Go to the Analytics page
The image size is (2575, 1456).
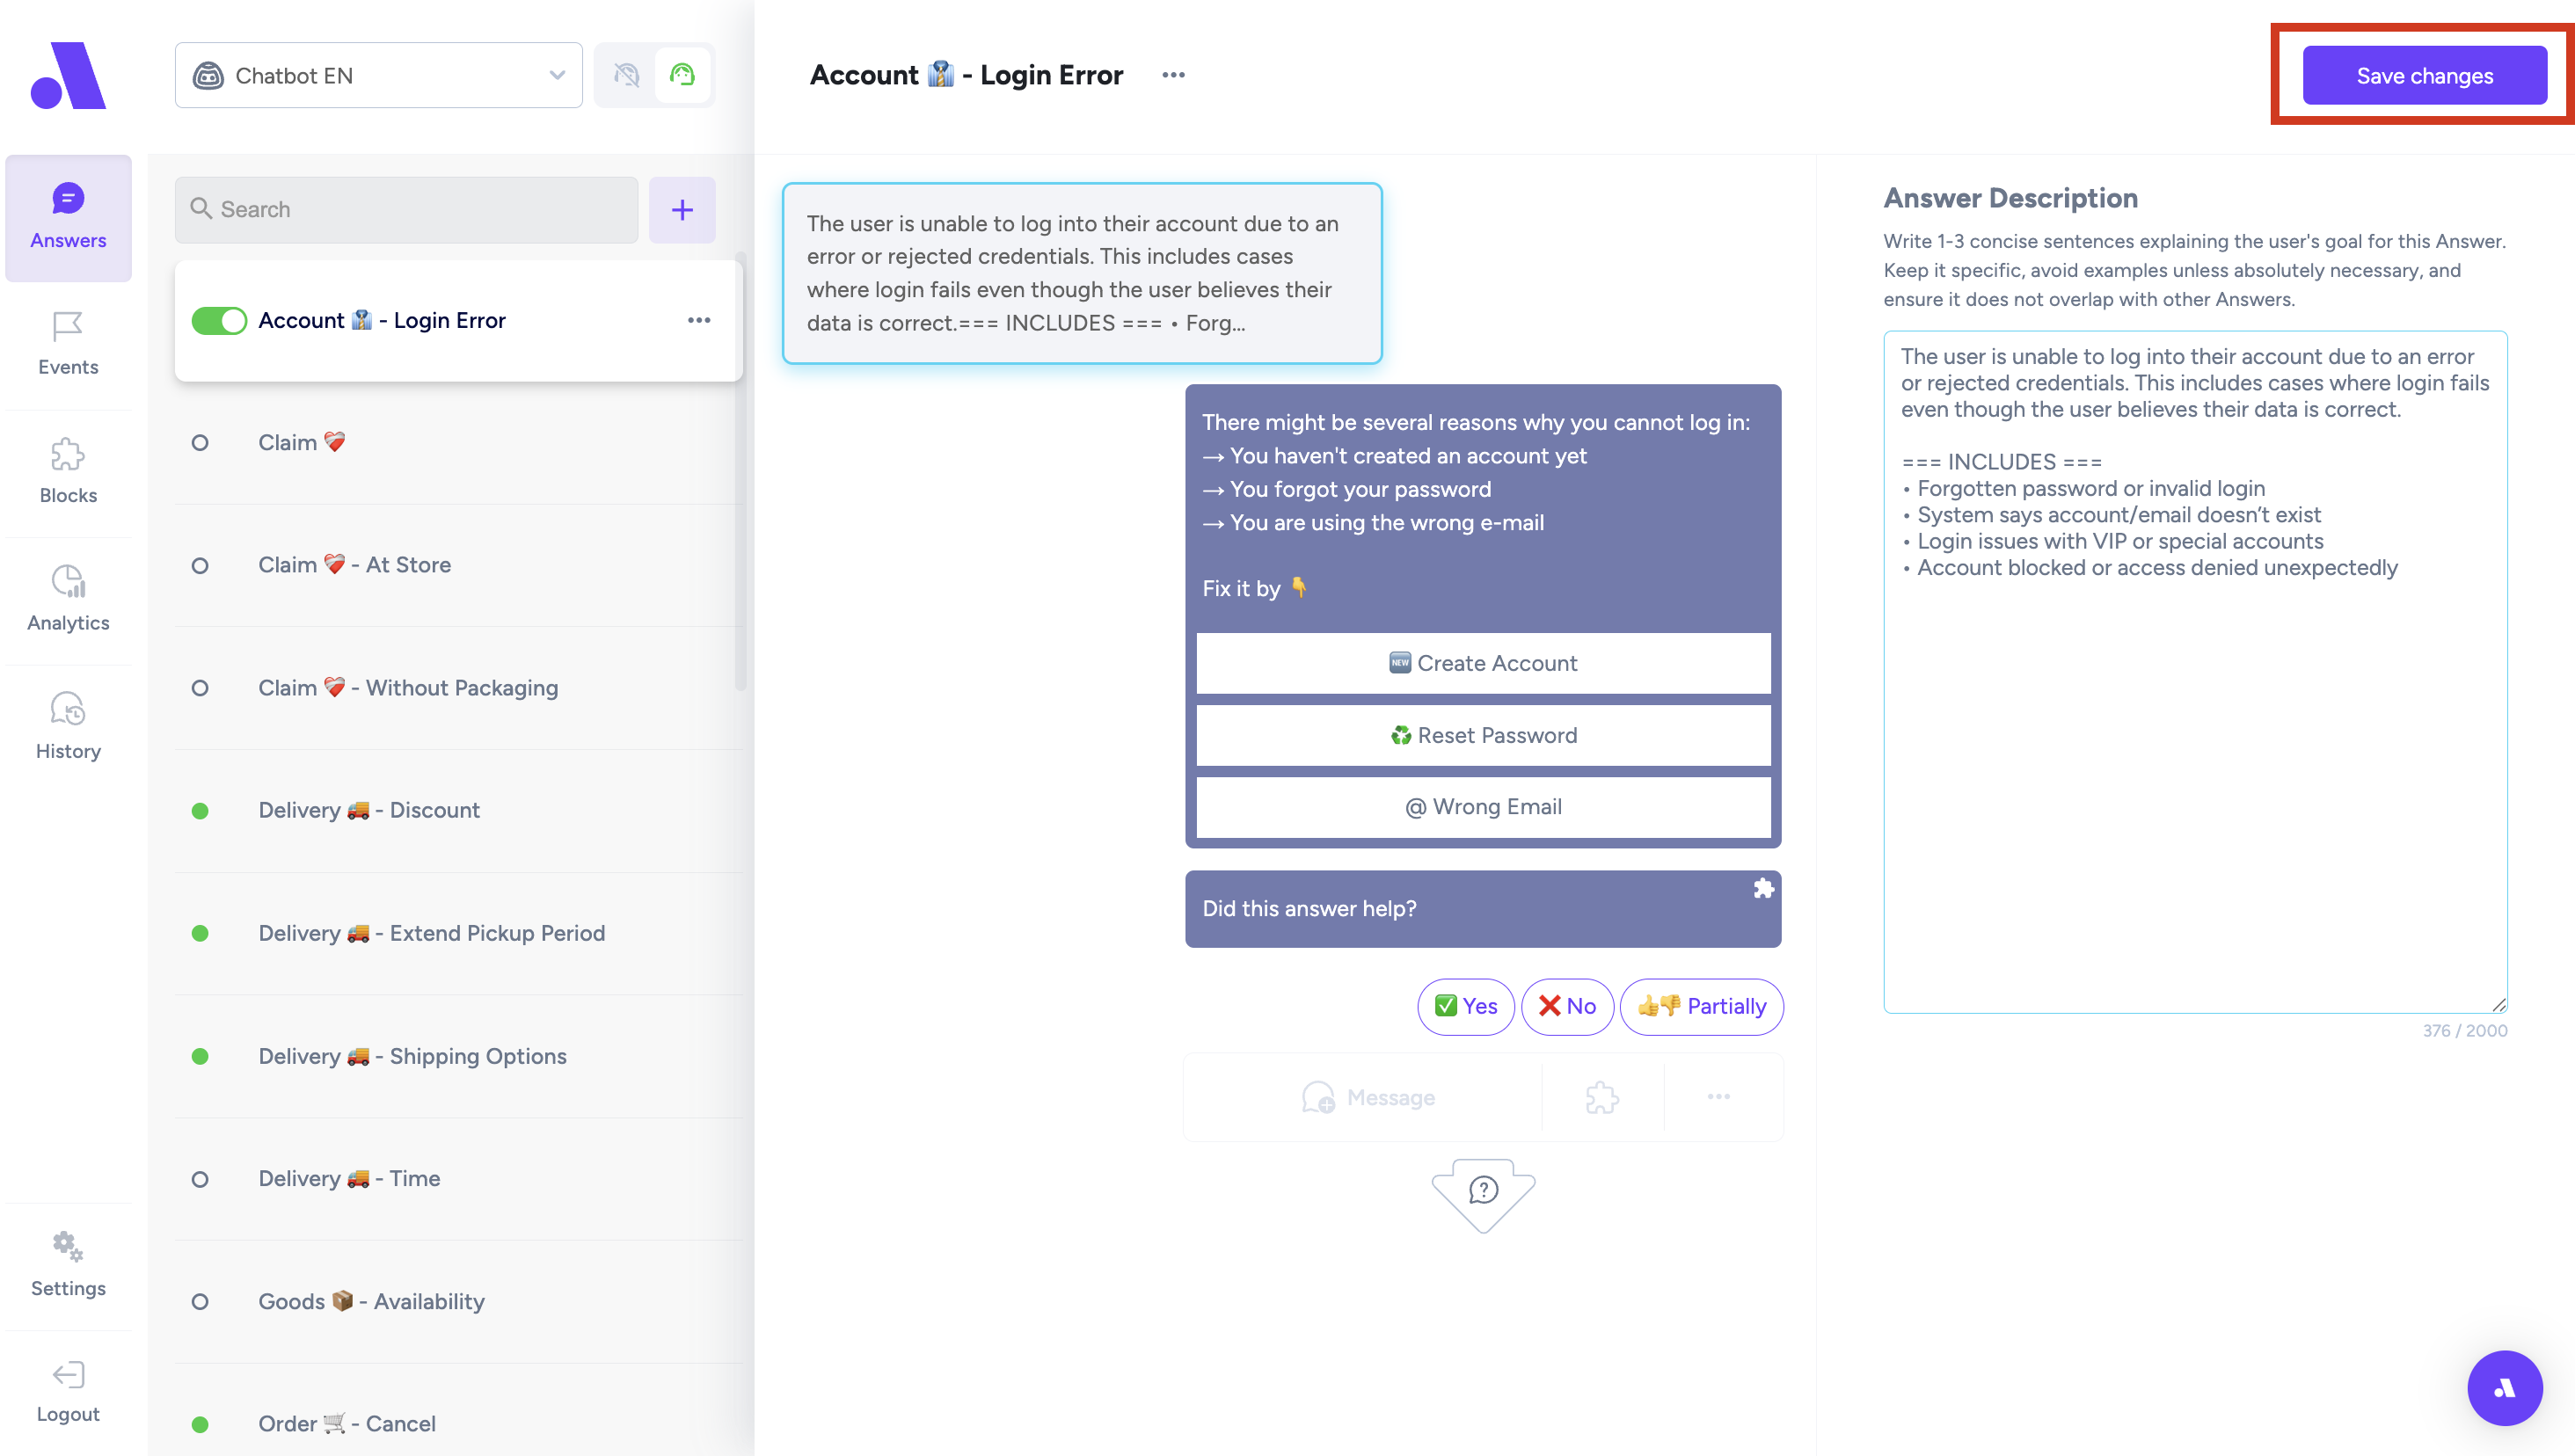68,598
